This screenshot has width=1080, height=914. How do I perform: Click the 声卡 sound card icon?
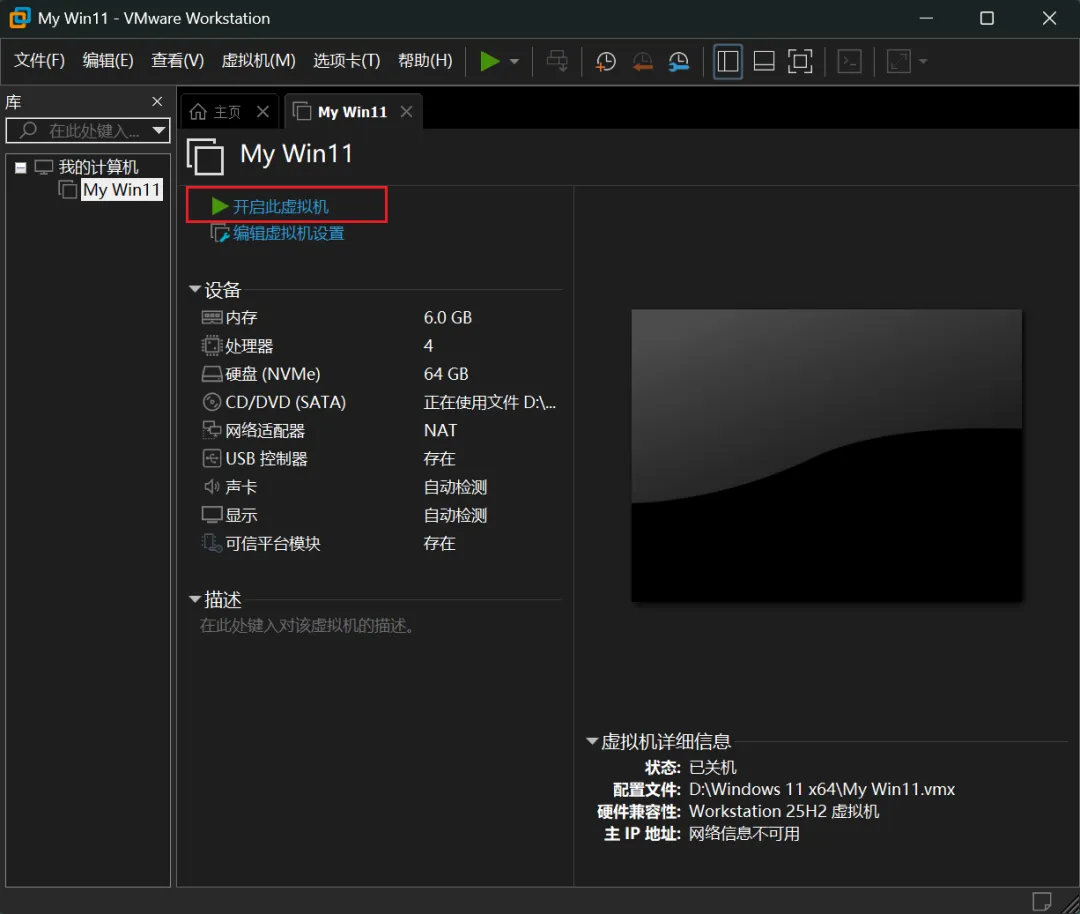[x=211, y=487]
